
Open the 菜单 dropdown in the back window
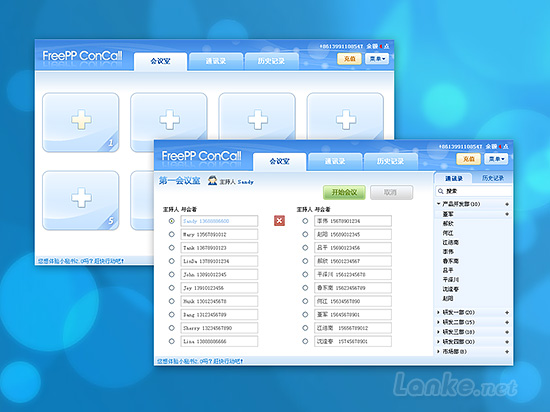coord(377,59)
